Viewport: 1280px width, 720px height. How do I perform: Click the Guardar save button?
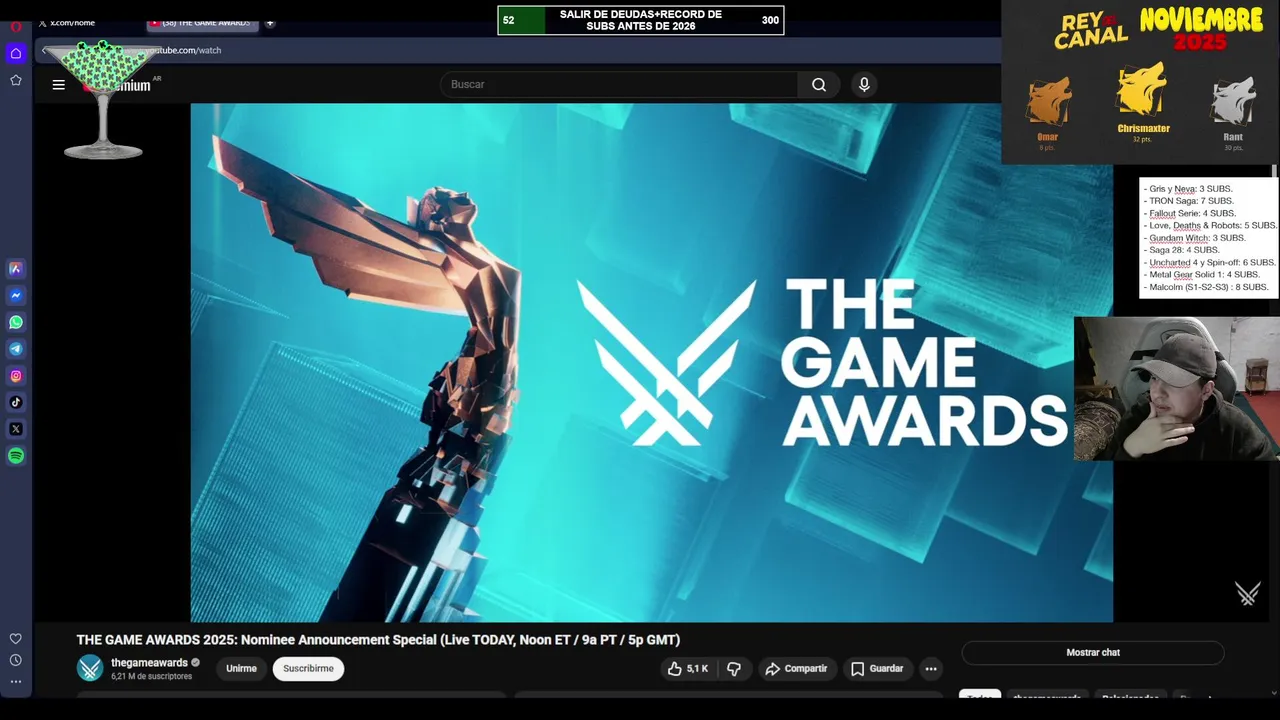877,669
